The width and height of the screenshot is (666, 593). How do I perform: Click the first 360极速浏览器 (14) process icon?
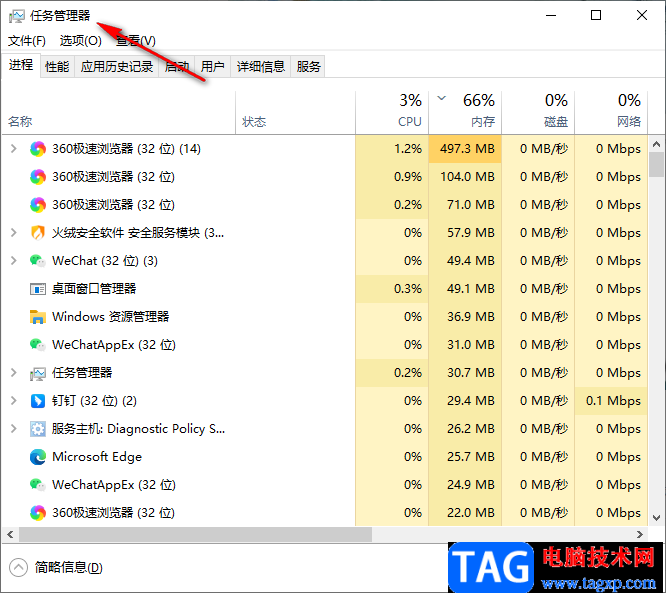pos(38,149)
